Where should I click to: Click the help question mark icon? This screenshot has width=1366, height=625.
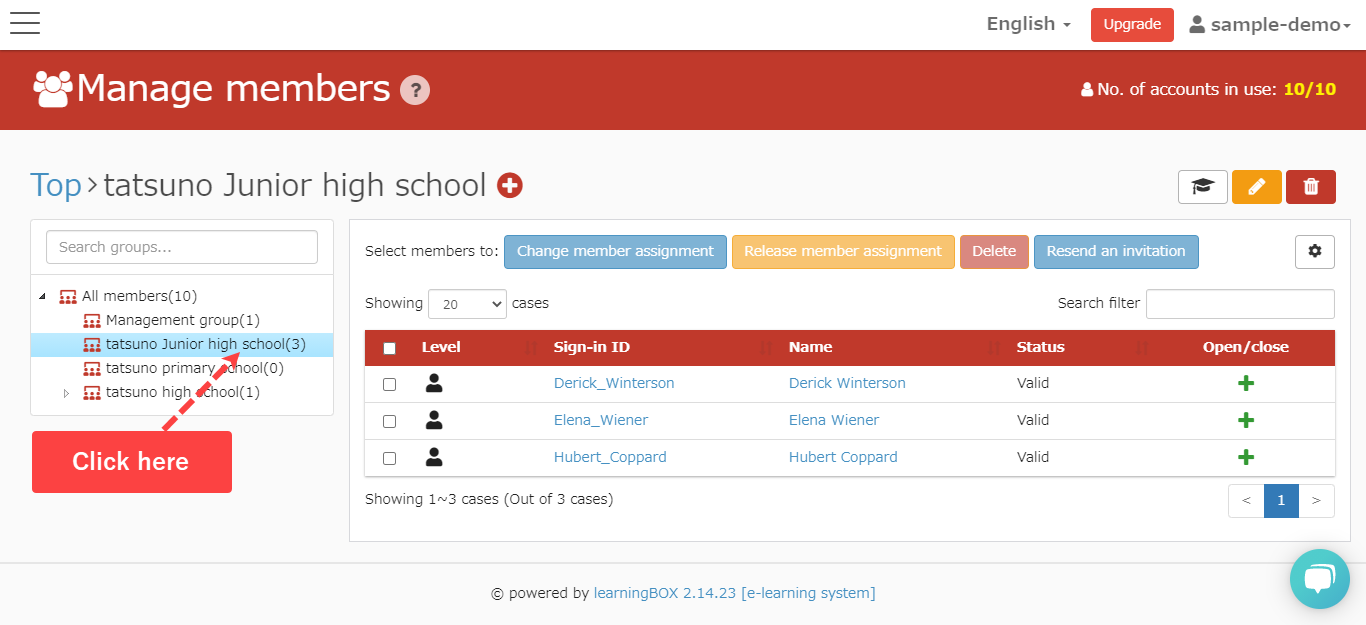(415, 90)
